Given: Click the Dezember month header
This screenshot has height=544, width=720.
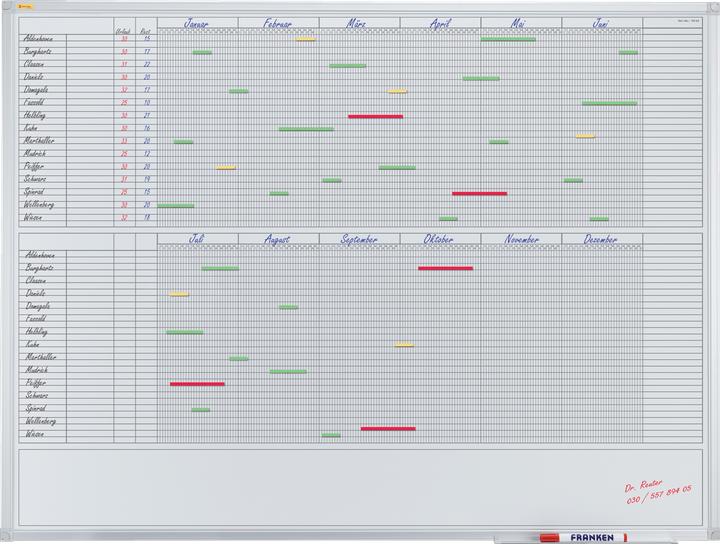Looking at the screenshot, I should 602,239.
